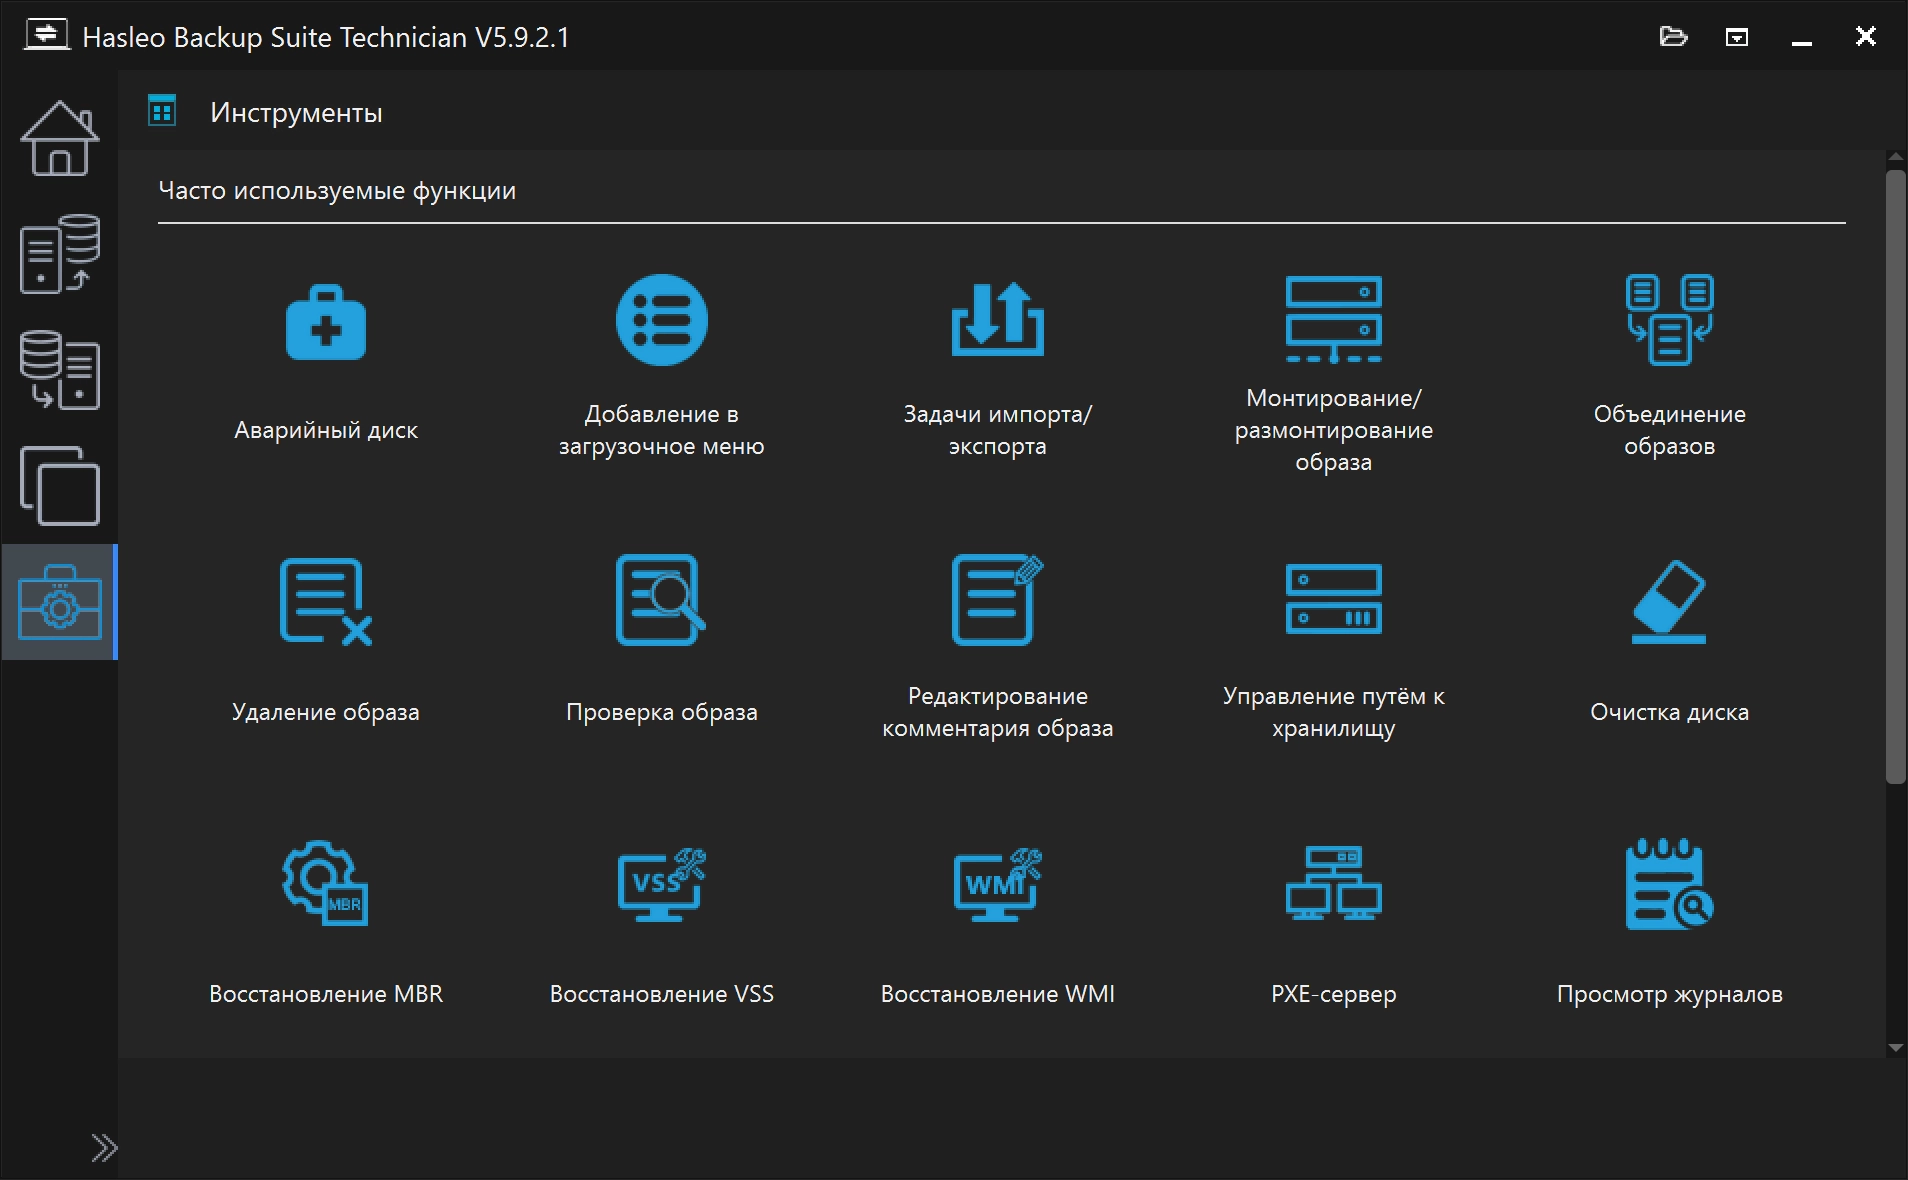The height and width of the screenshot is (1180, 1908).
Task: Open the Просмотр журналов log icon
Action: (1669, 883)
